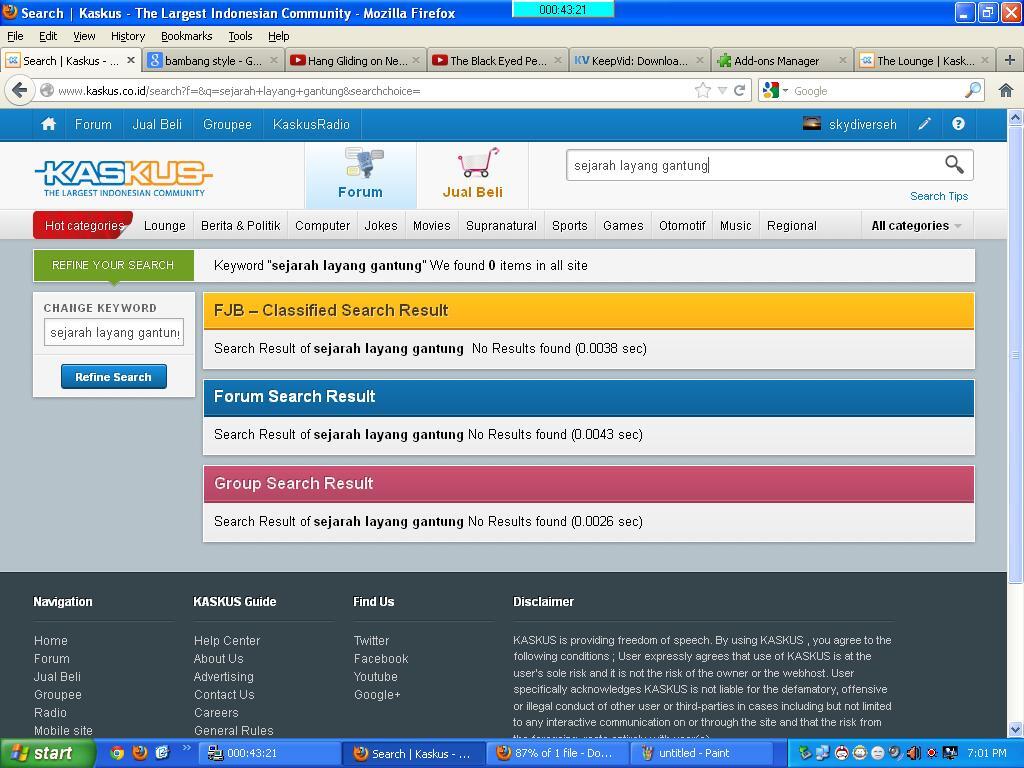Open the pencil edit icon beside skydiverseh

(924, 124)
